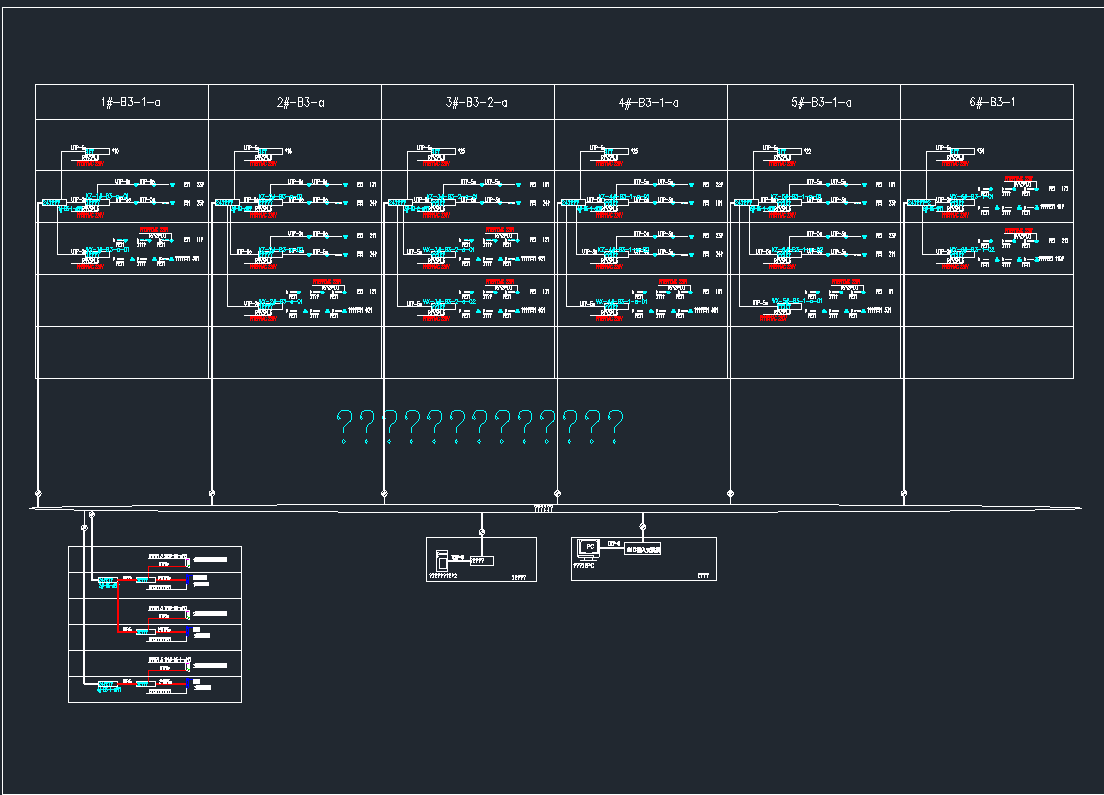This screenshot has height=795, width=1104.
Task: Click the 2#-B3-a column header text
Action: 301,103
